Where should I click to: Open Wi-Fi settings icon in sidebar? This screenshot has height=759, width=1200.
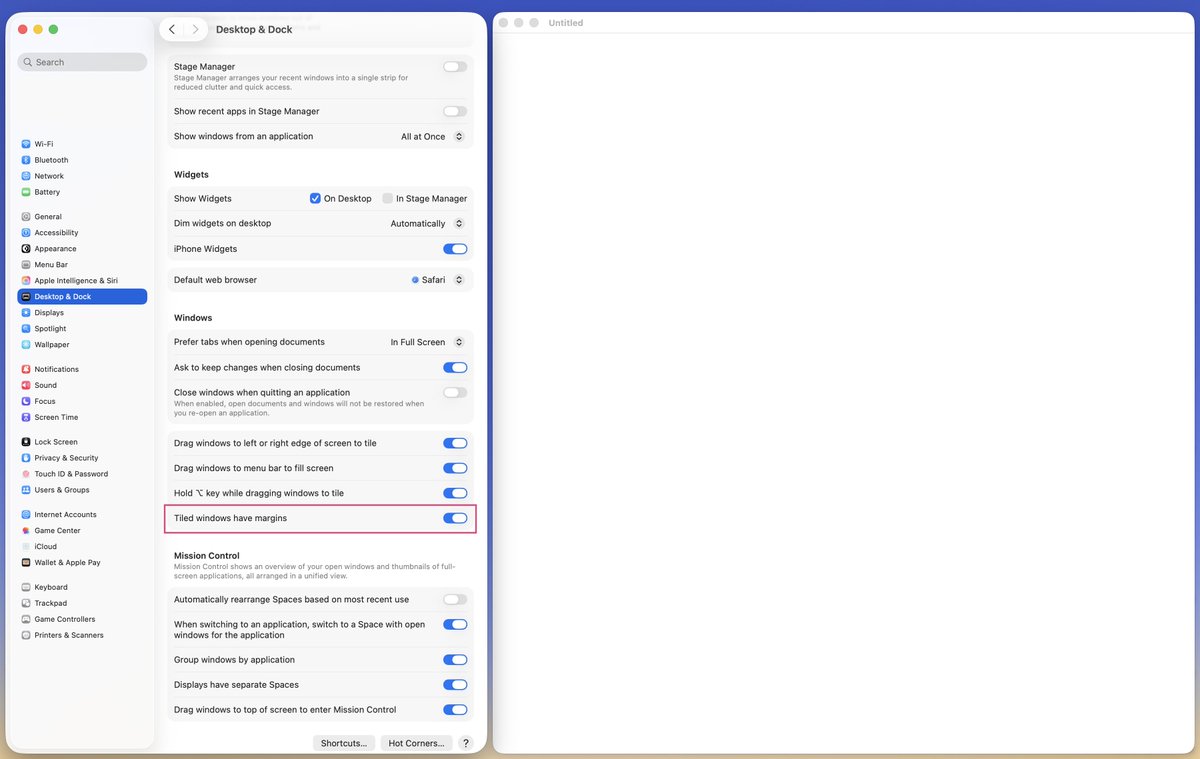(26, 144)
